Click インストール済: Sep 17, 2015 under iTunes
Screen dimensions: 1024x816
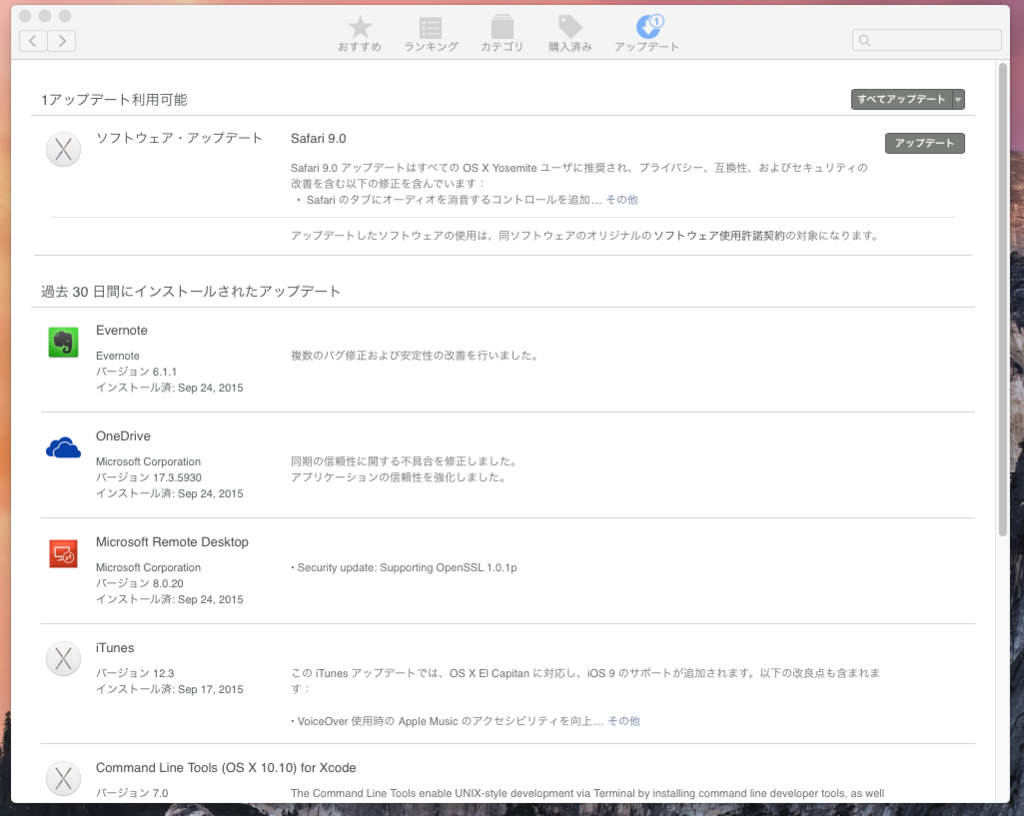click(x=169, y=689)
